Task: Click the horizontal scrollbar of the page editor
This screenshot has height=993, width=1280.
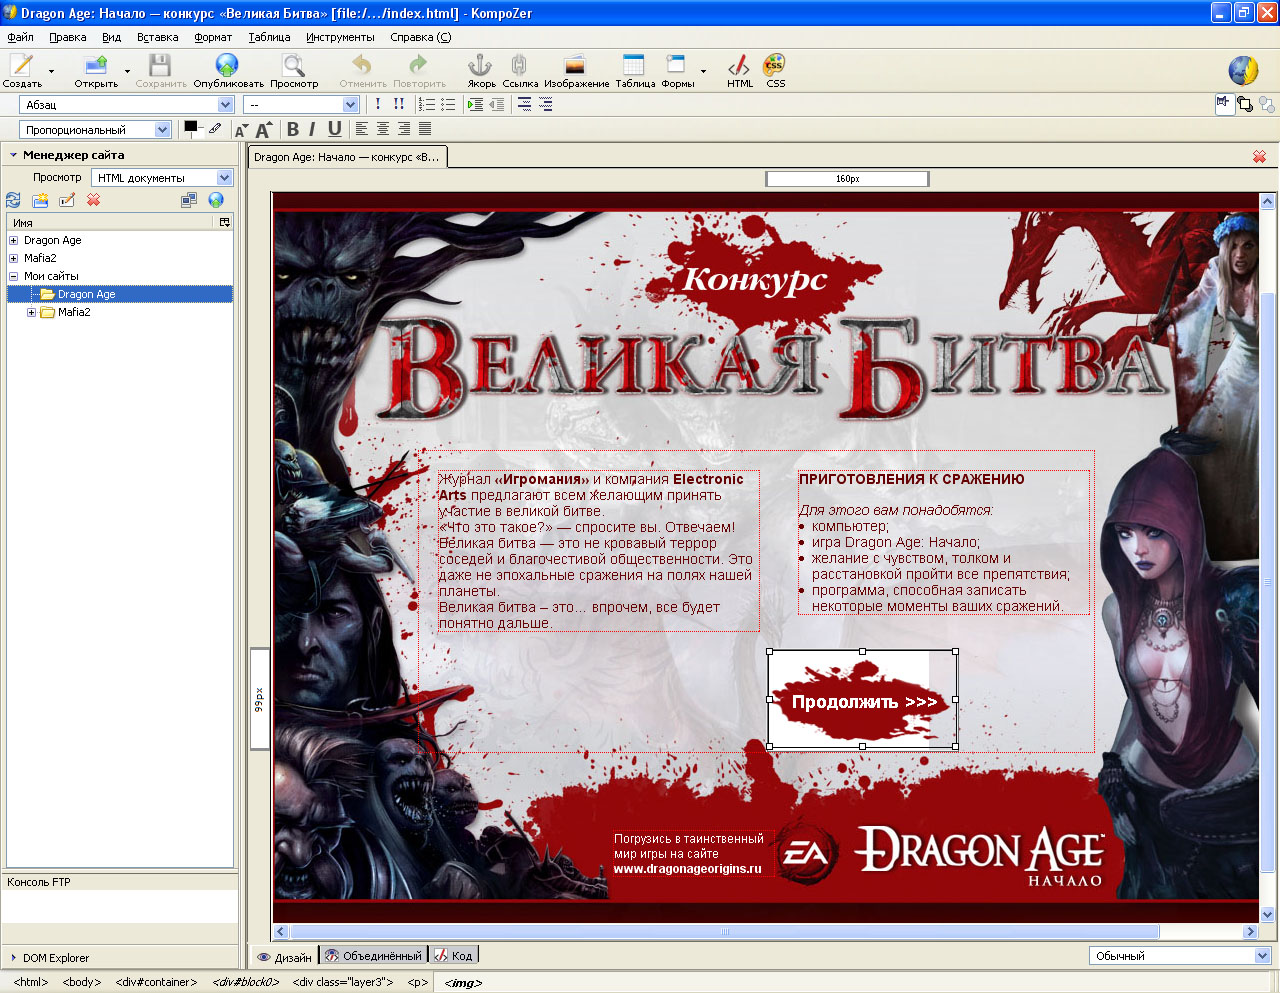Action: click(725, 931)
